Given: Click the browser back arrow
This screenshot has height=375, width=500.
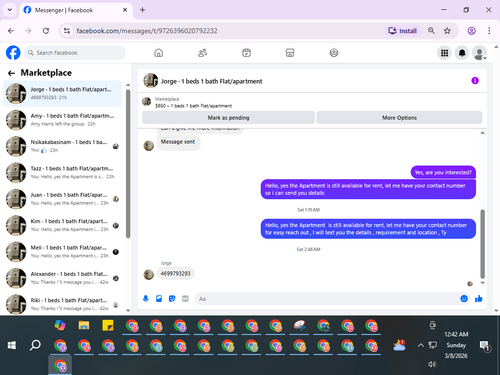Looking at the screenshot, I should click(x=11, y=31).
